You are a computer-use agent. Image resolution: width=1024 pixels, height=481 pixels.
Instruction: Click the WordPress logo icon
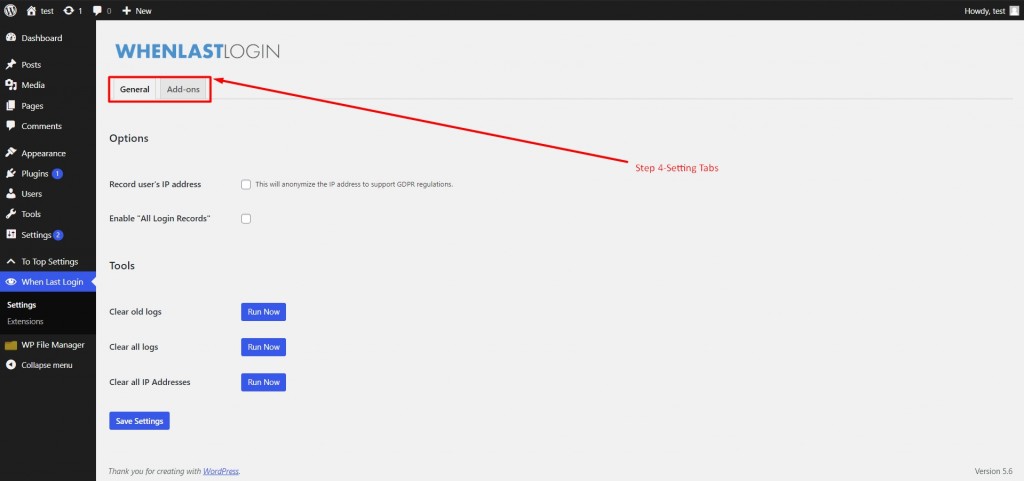pyautogui.click(x=10, y=10)
